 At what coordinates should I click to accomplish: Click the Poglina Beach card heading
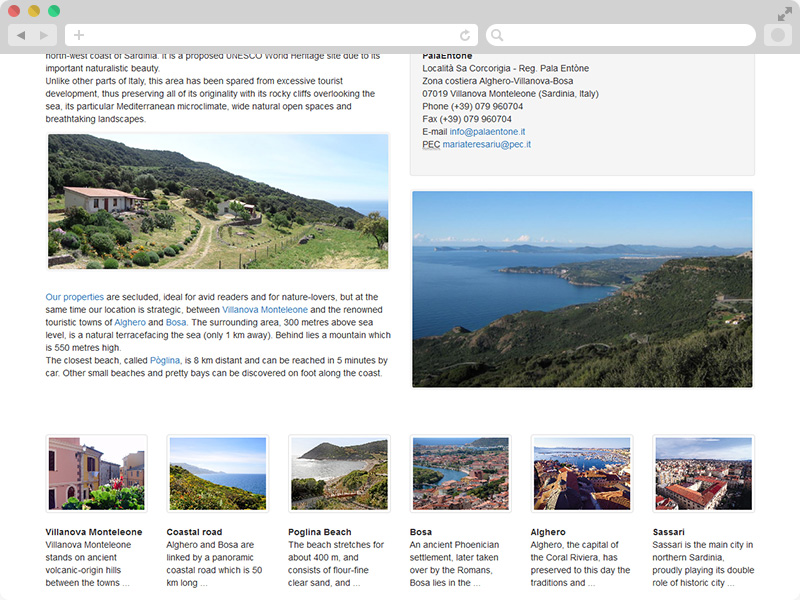319,532
